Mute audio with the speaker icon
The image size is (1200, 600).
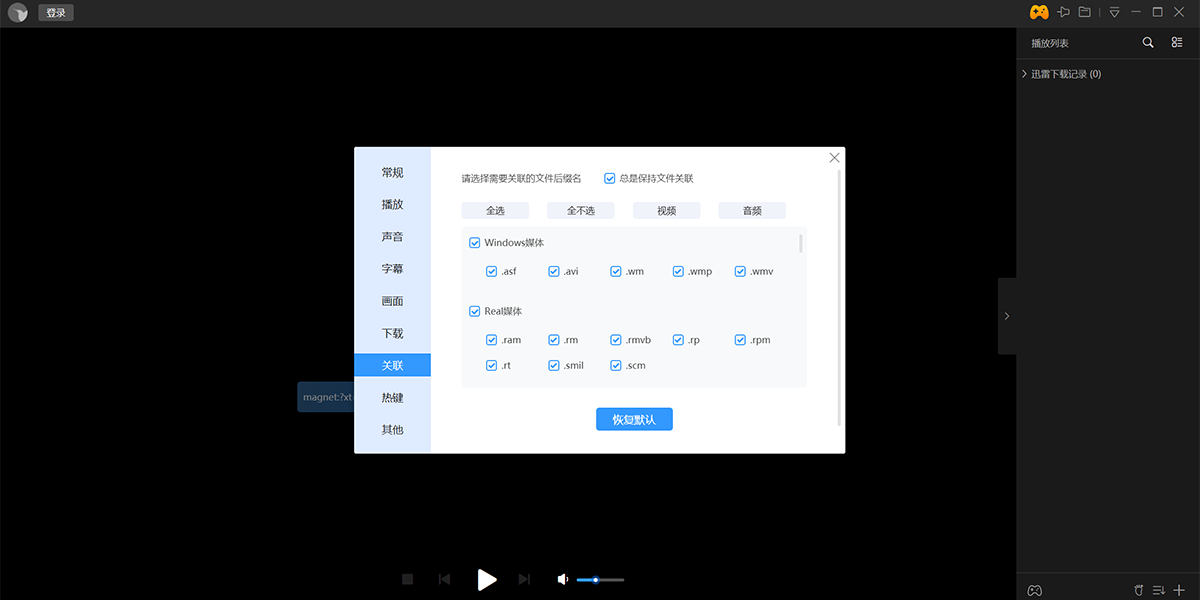coord(563,579)
